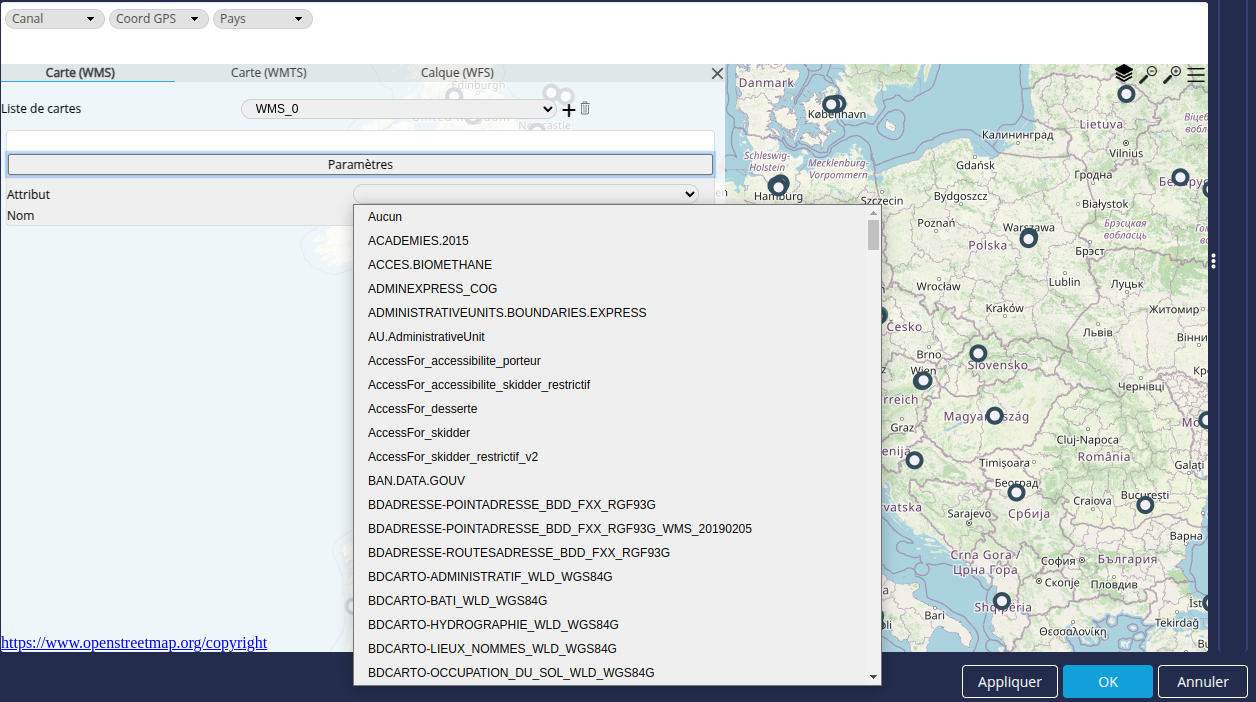Pick AccessFor_skidder_restrictif_v2 option

pyautogui.click(x=610, y=457)
